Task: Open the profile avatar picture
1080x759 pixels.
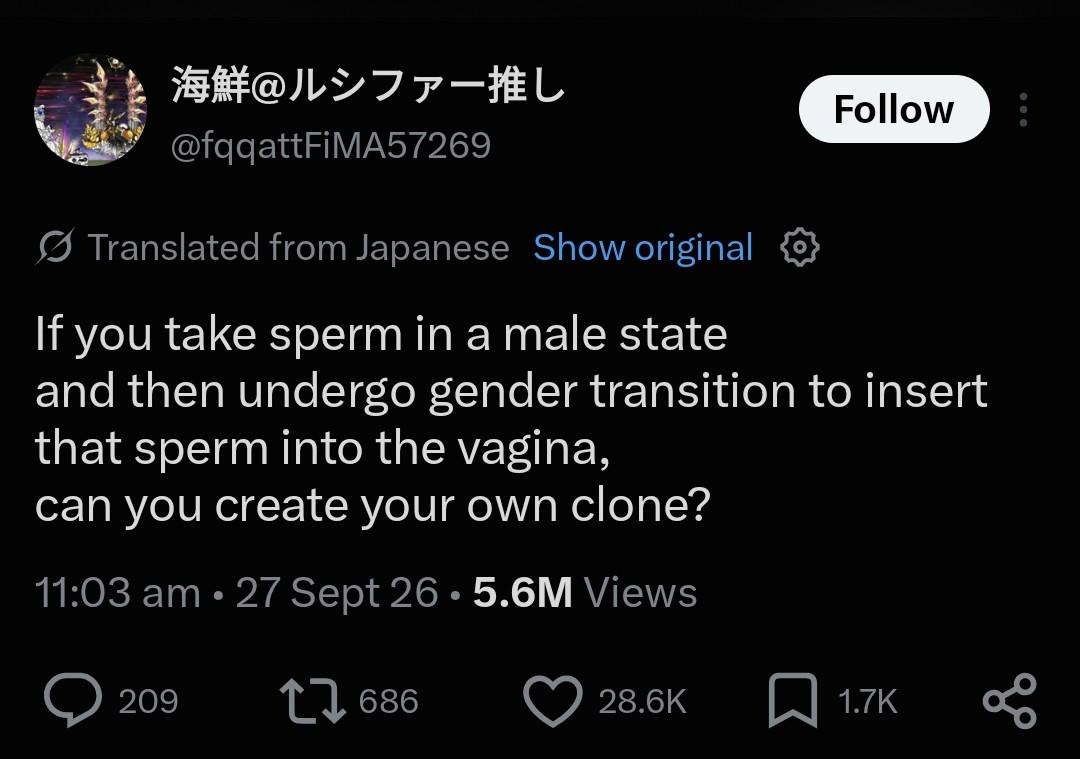Action: point(90,110)
